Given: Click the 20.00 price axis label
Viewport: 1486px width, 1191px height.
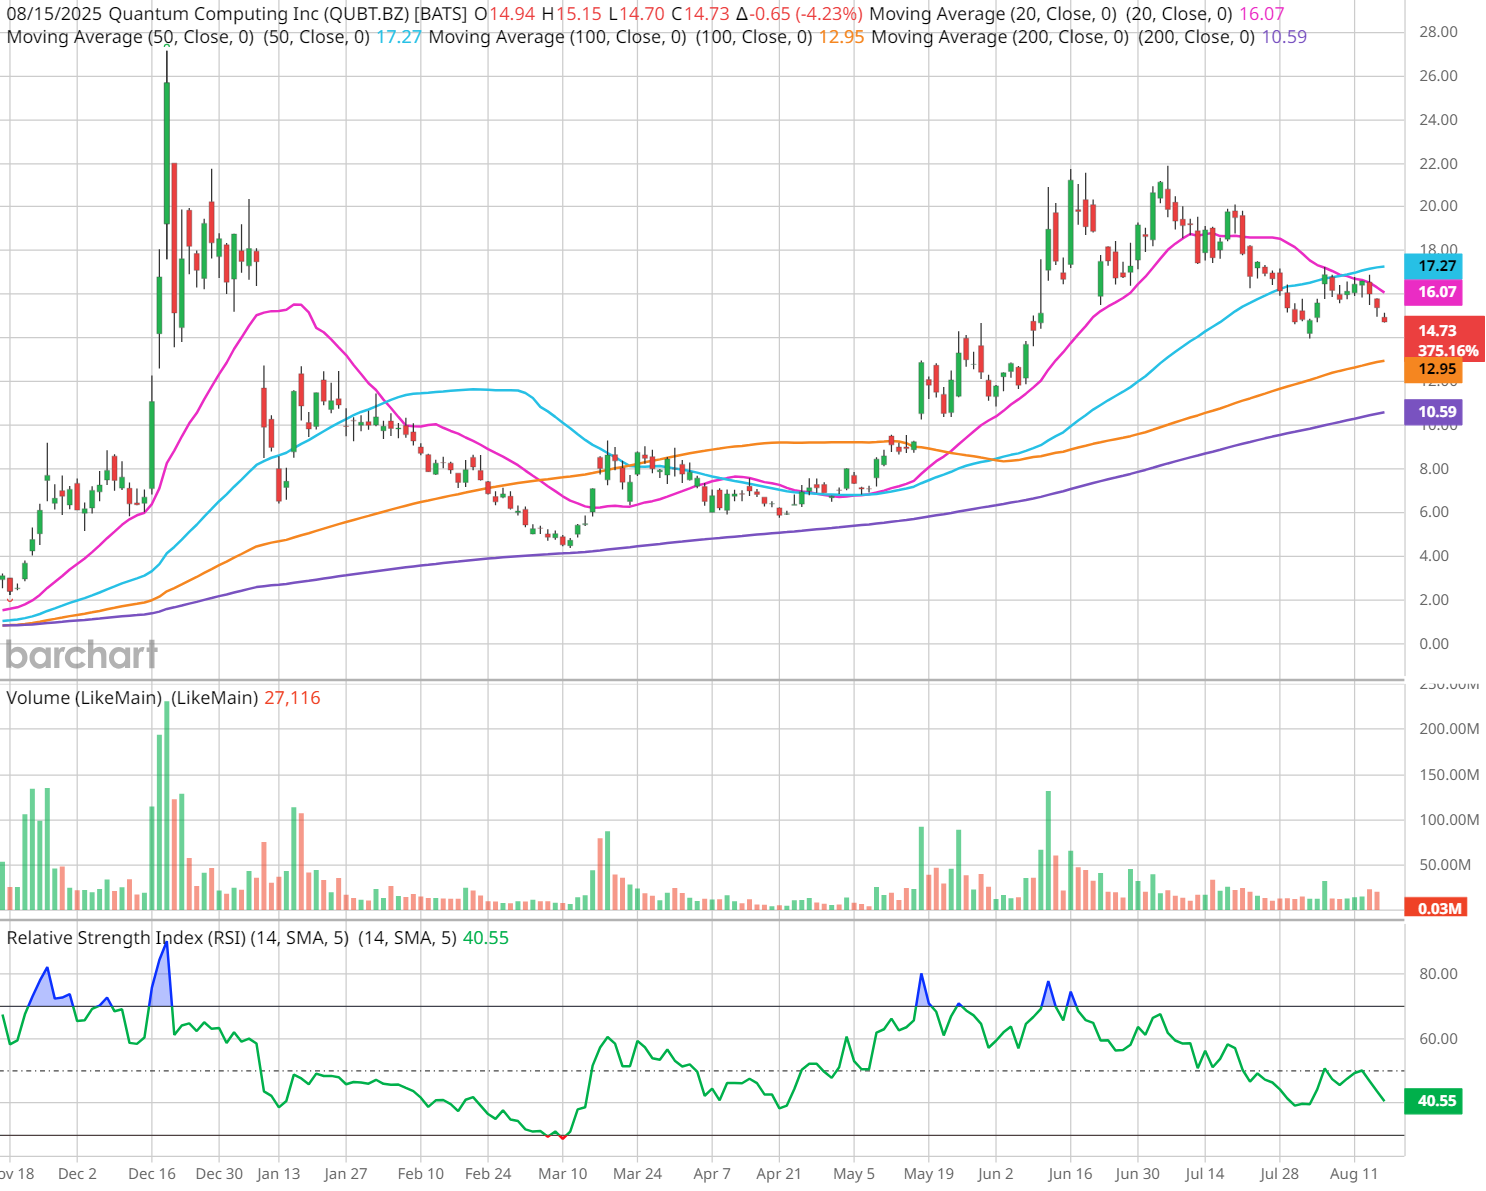Looking at the screenshot, I should coord(1438,206).
